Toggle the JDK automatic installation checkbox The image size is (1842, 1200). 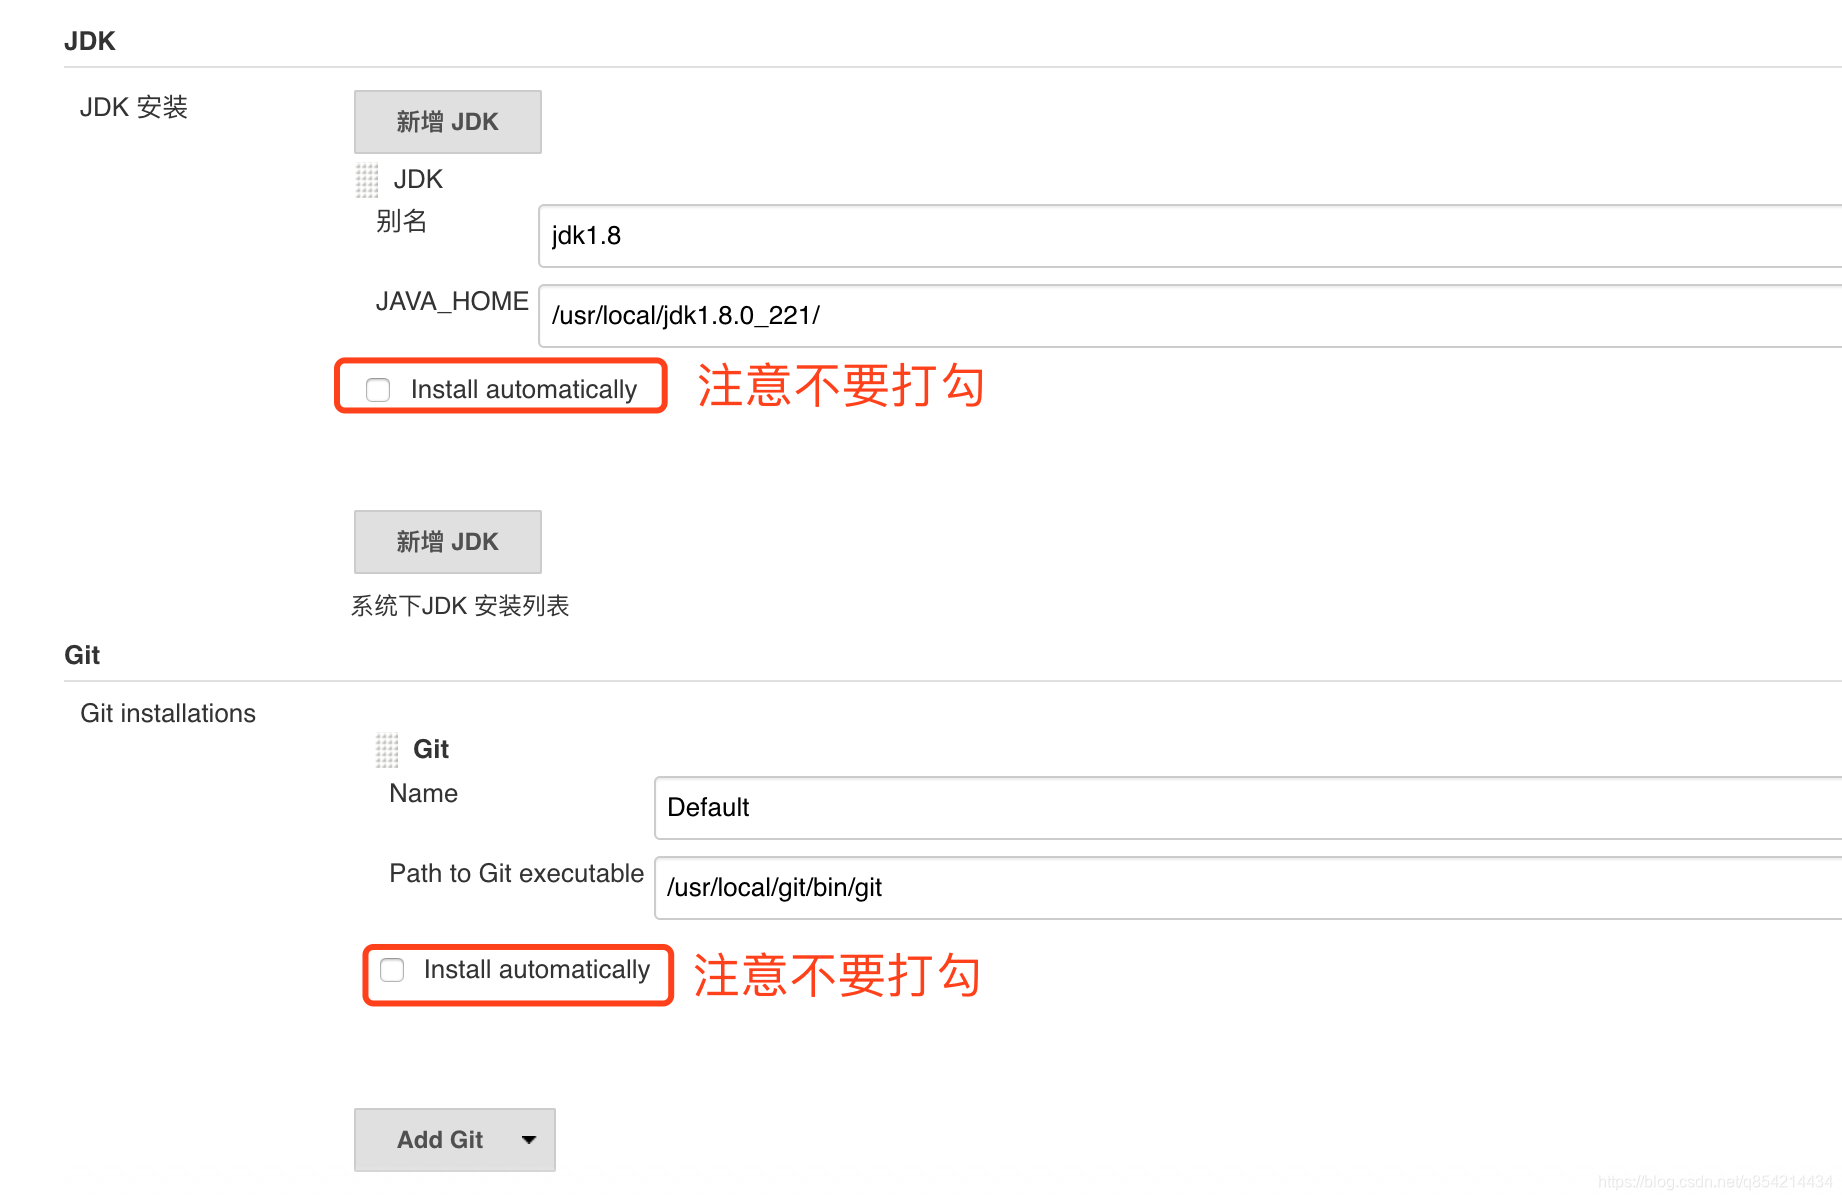[377, 390]
